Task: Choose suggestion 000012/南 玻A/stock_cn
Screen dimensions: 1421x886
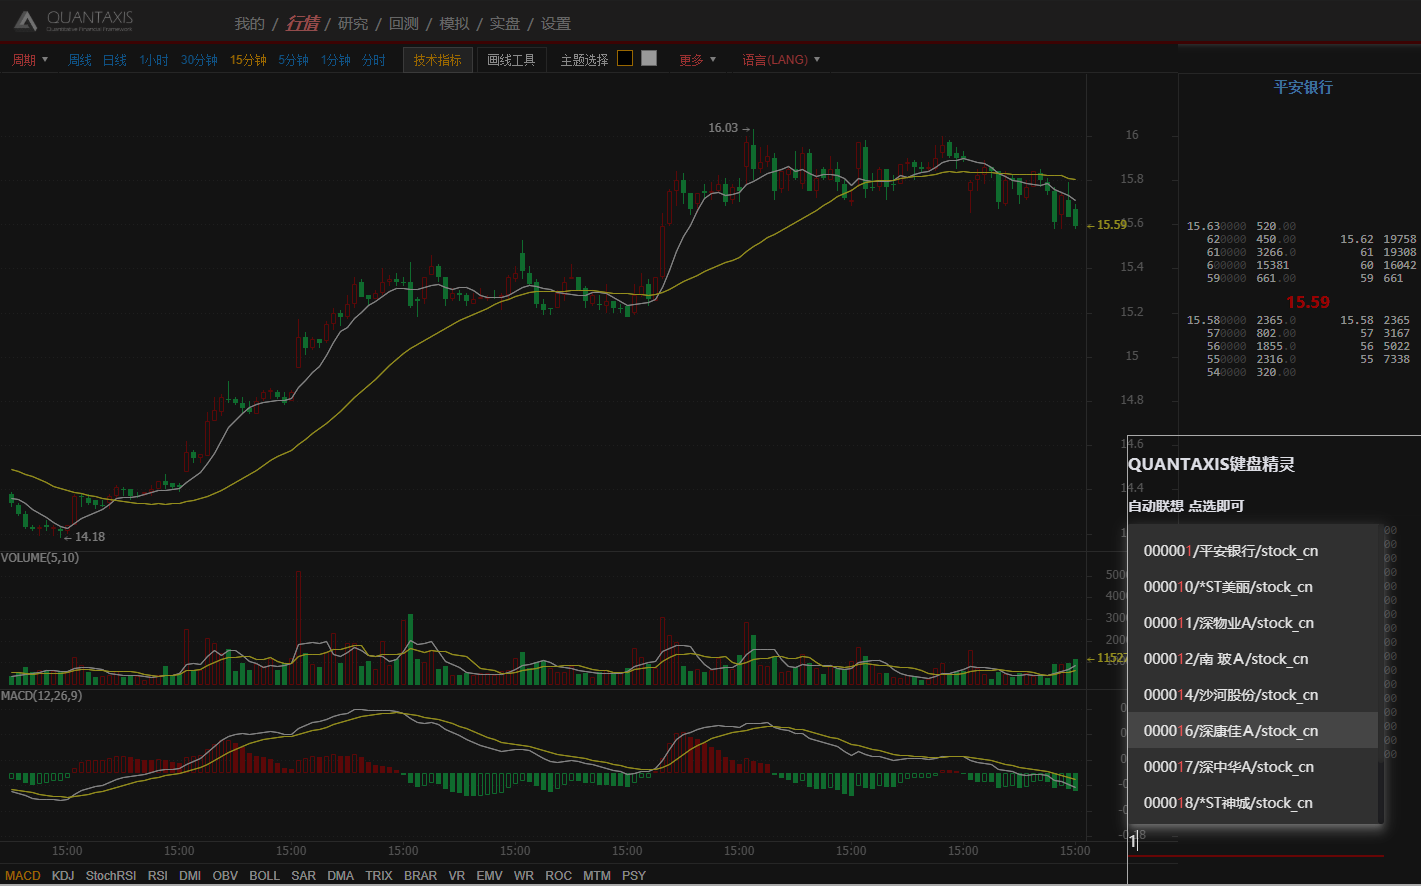Action: coord(1253,659)
